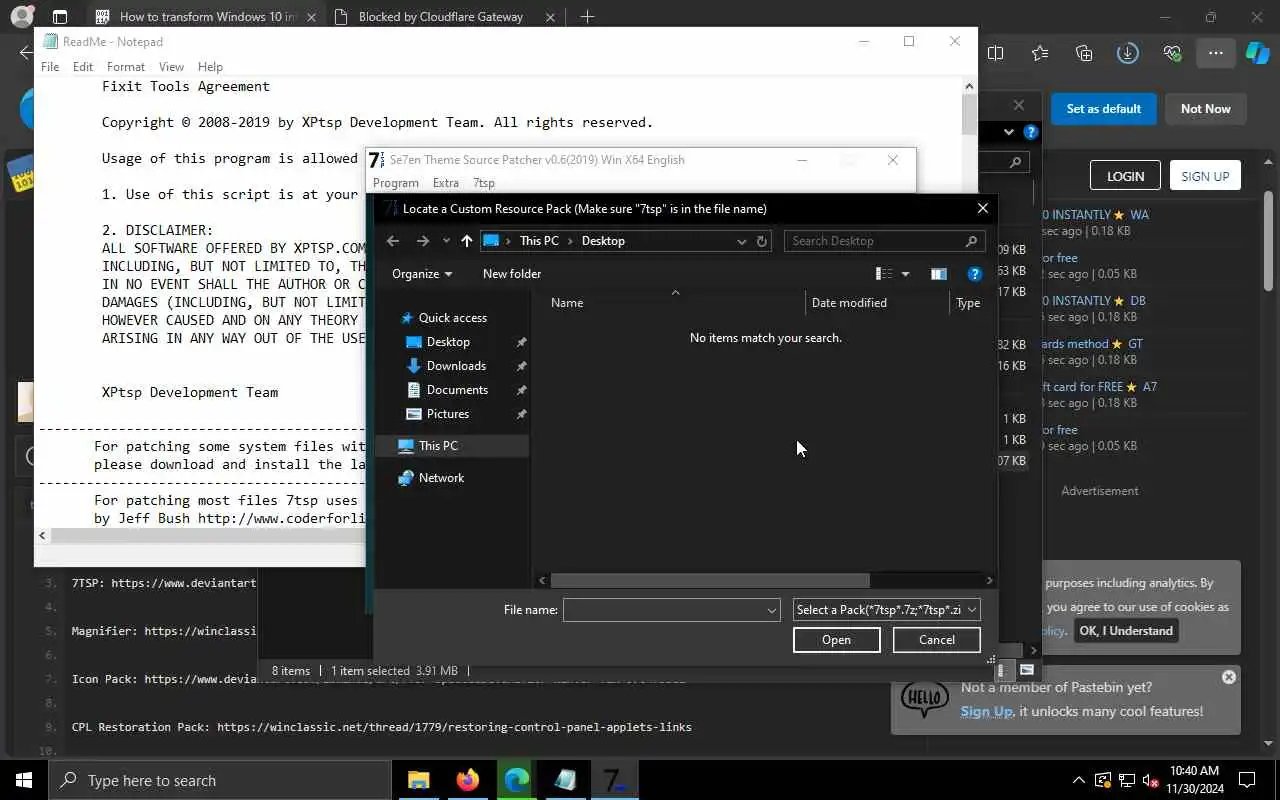
Task: Open Edge split screen icon
Action: (x=996, y=53)
